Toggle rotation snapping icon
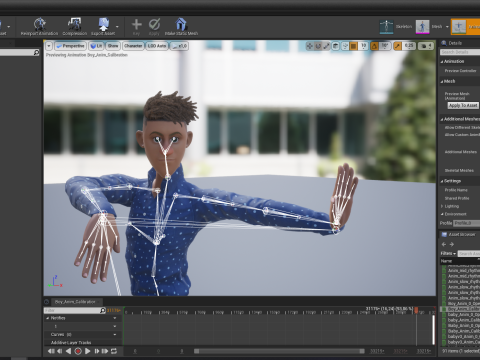The height and width of the screenshot is (360, 480). pyautogui.click(x=374, y=46)
